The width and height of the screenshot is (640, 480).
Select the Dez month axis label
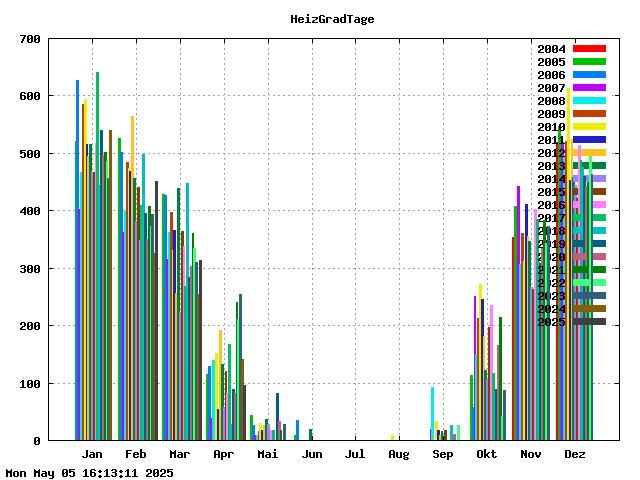coord(575,454)
